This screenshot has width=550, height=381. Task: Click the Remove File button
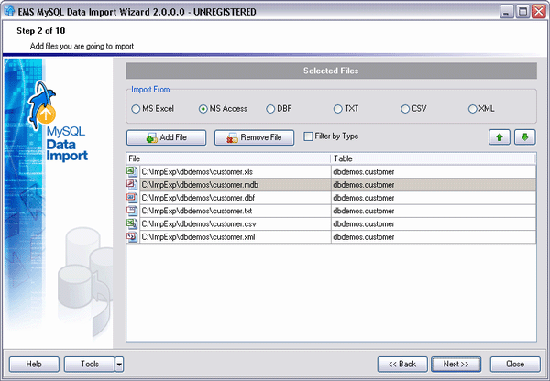click(x=254, y=138)
